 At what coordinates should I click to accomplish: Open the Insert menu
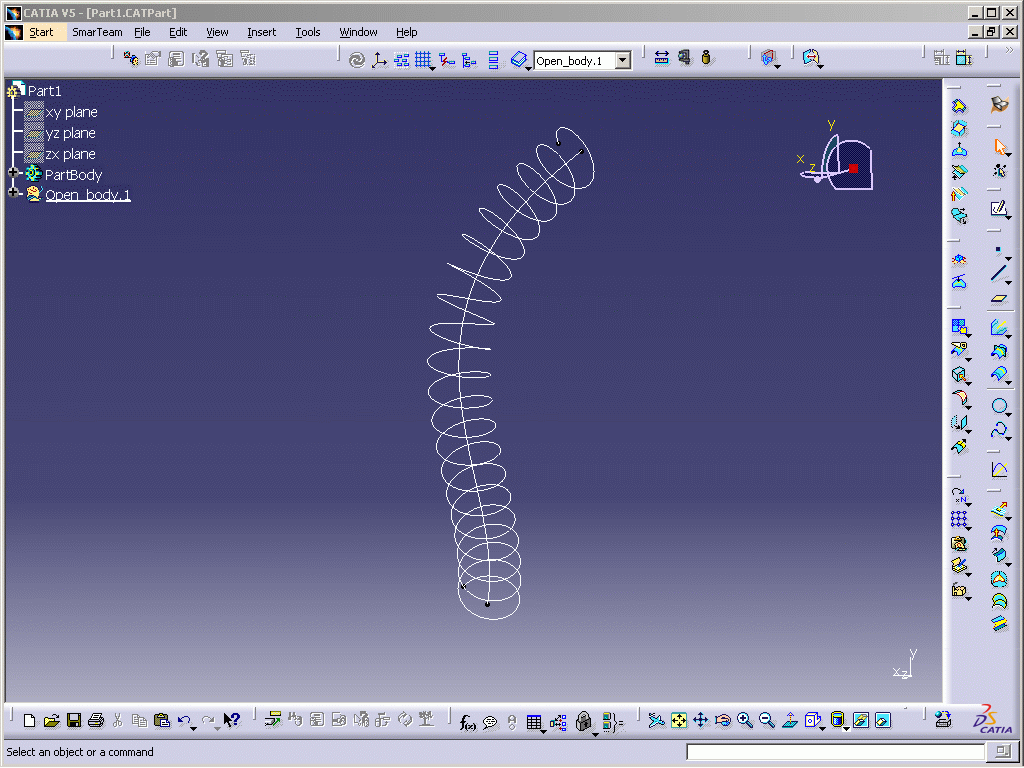click(261, 32)
